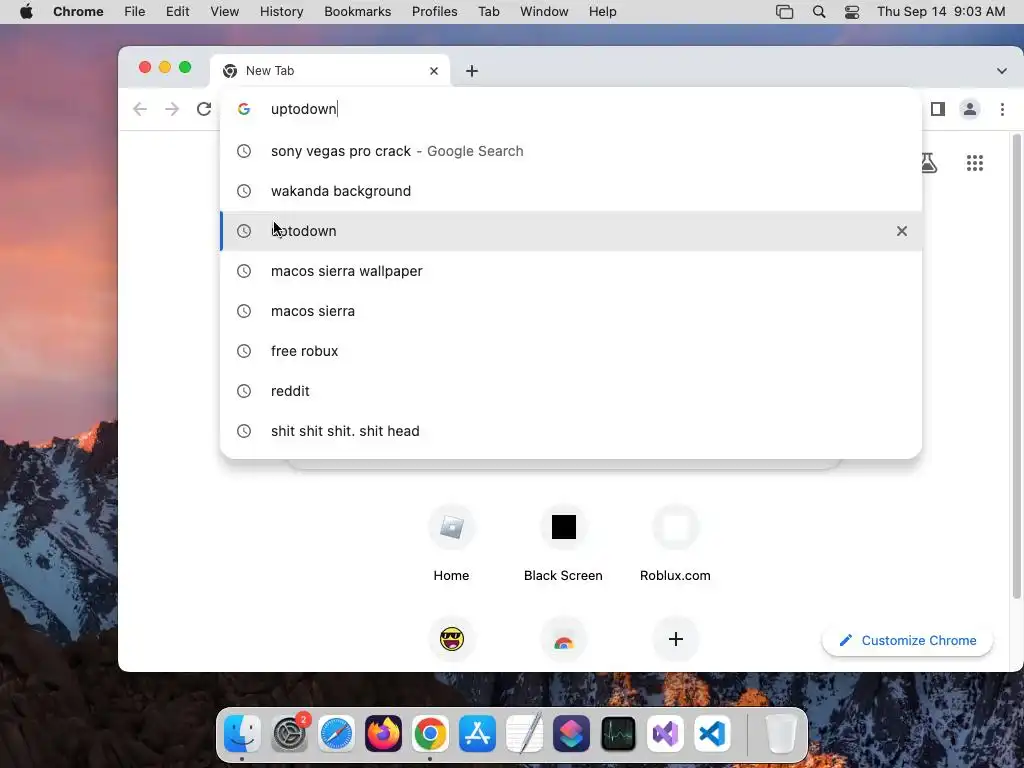Click the Chrome Labs flask icon
Image resolution: width=1024 pixels, height=768 pixels.
(929, 163)
